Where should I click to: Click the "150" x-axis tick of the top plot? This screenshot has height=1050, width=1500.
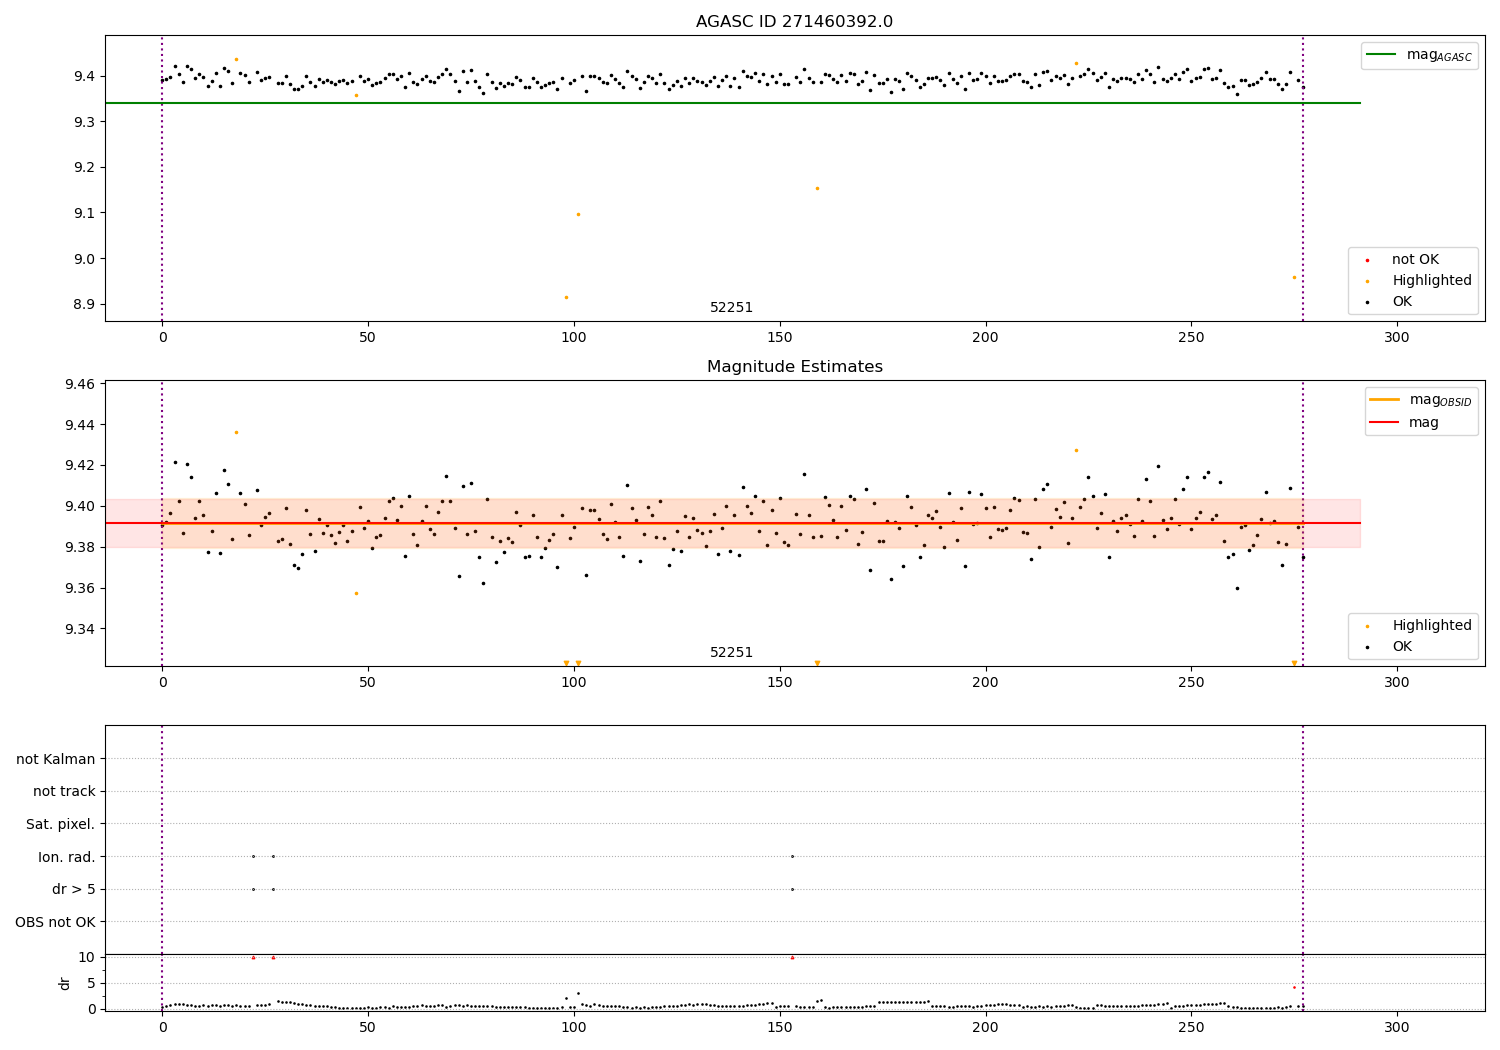[780, 338]
